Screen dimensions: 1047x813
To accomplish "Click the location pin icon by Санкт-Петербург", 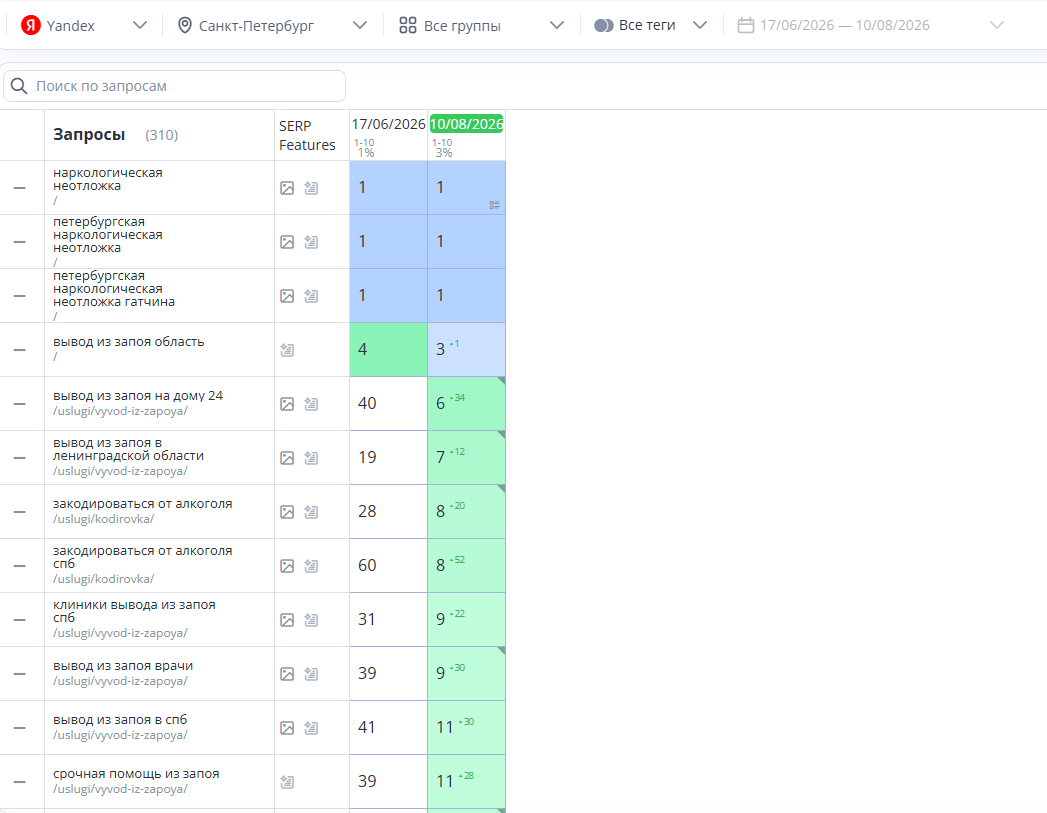I will (185, 25).
